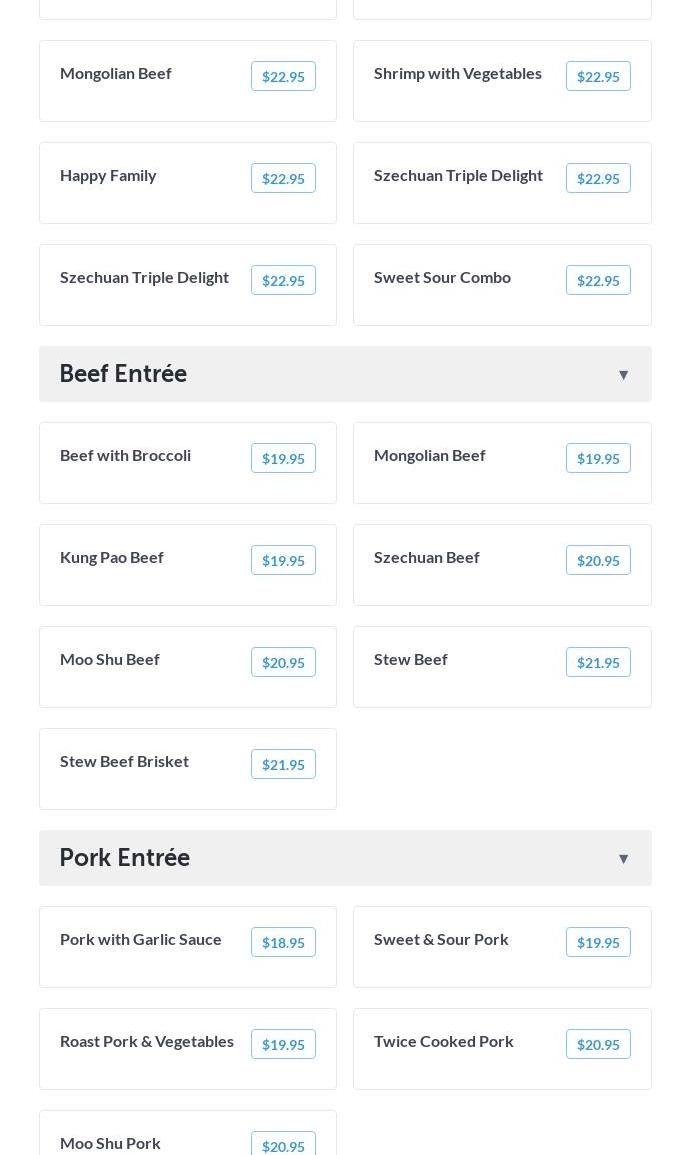Open the Shrimp with Vegetables item
This screenshot has height=1155, width=690.
coord(458,74)
